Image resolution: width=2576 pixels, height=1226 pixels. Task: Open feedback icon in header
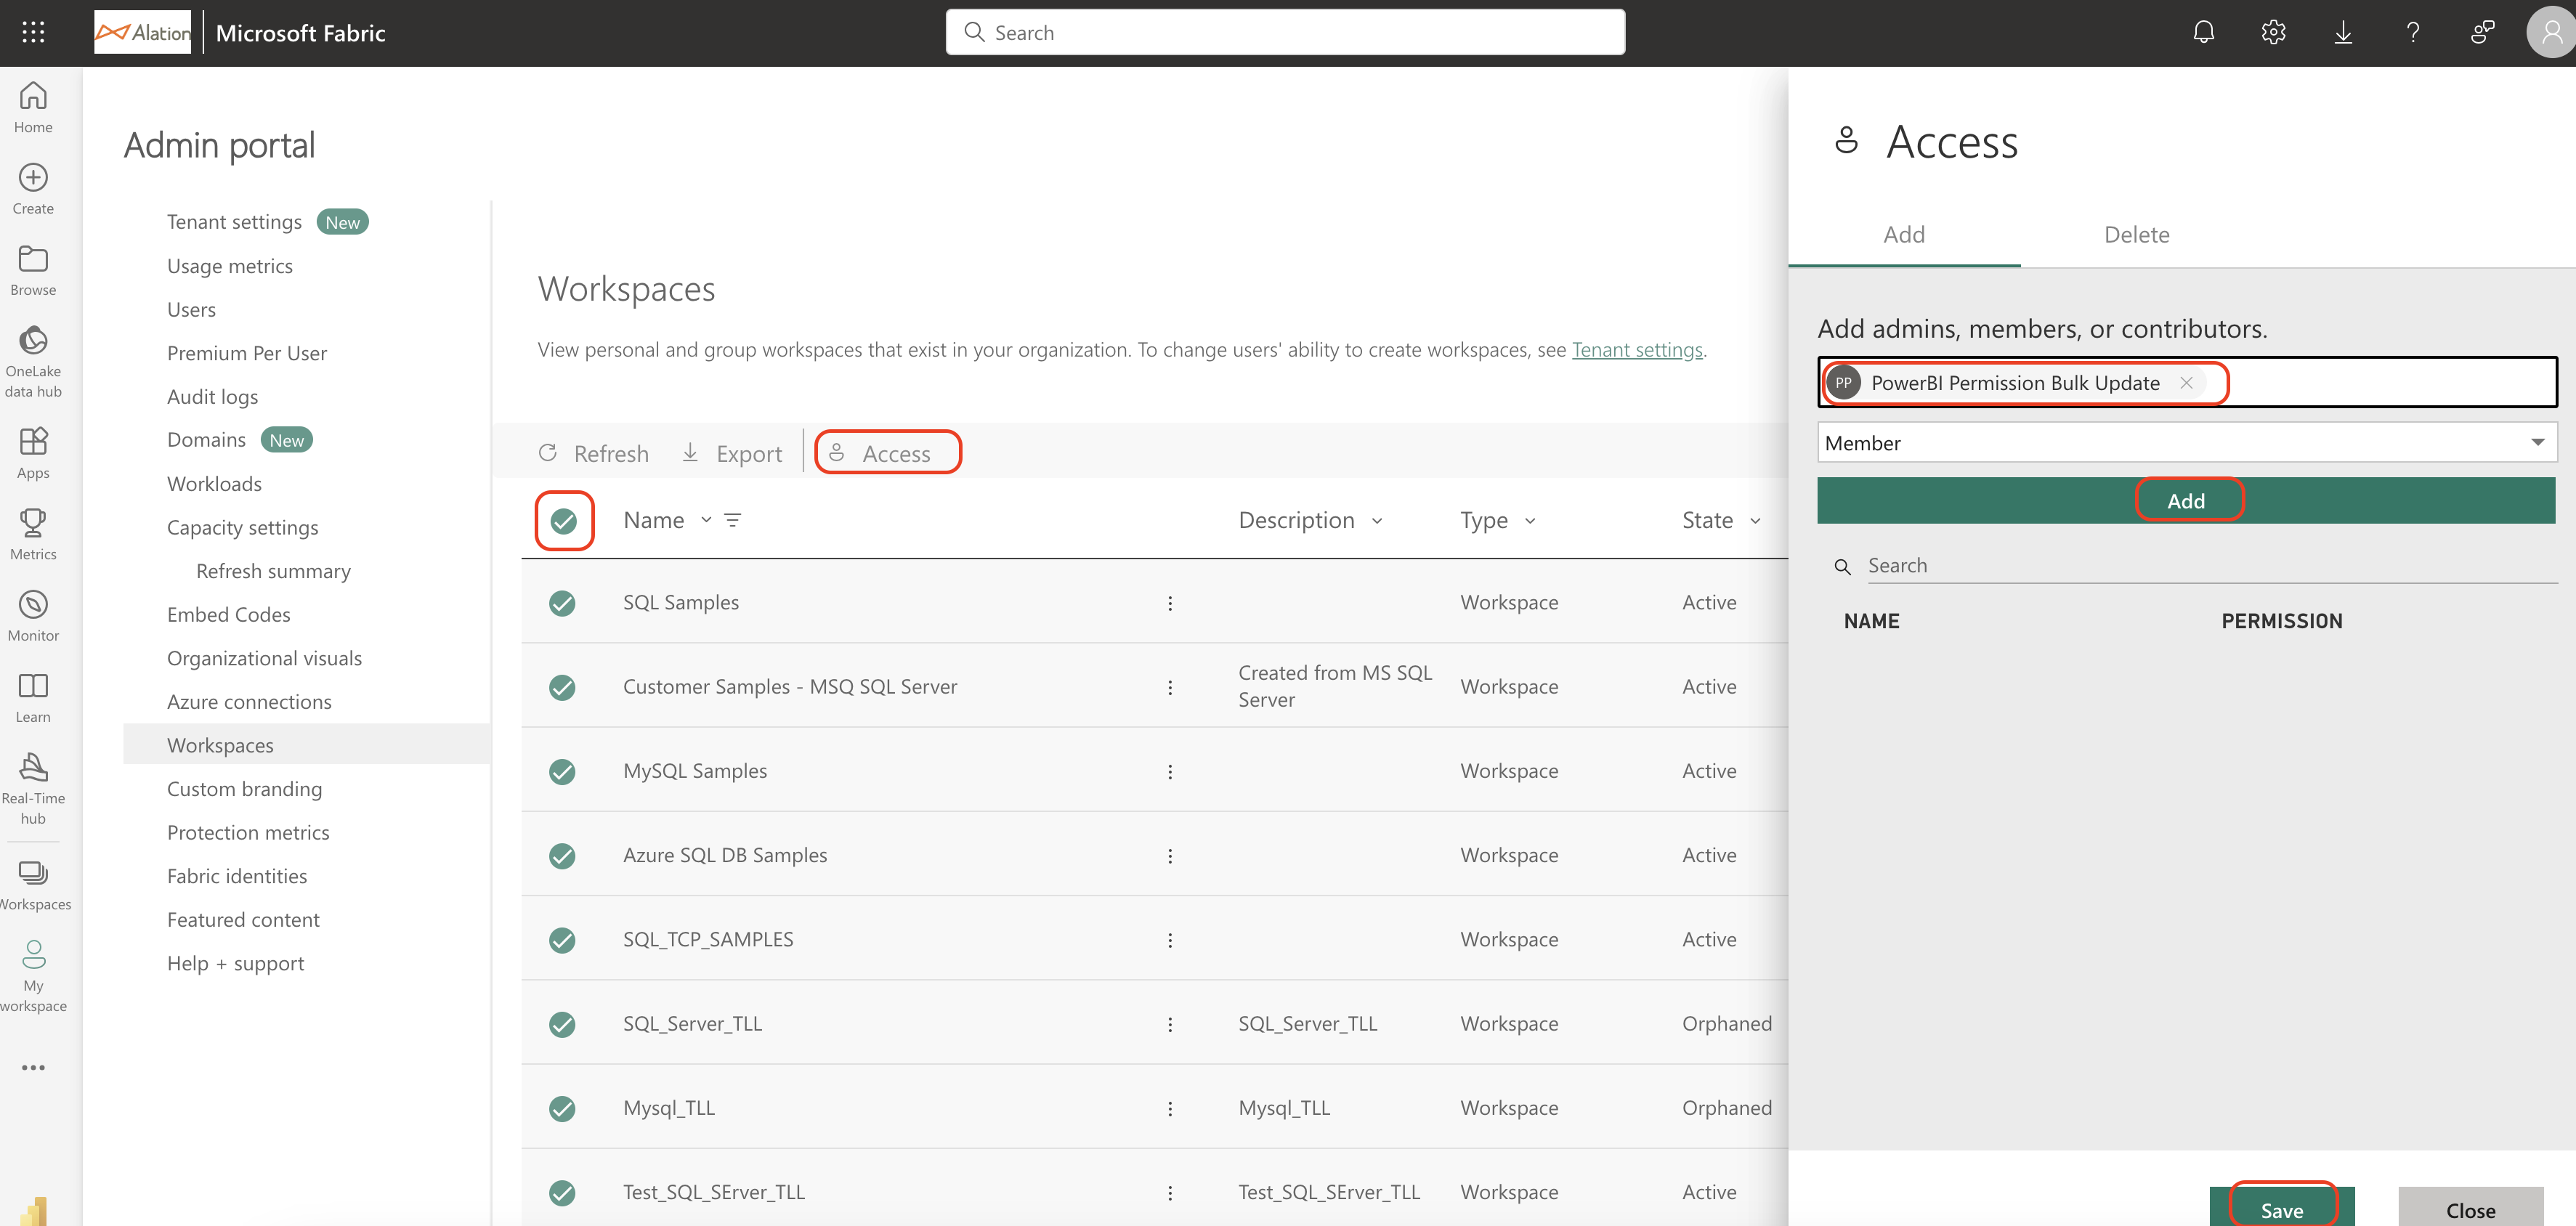coord(2482,32)
